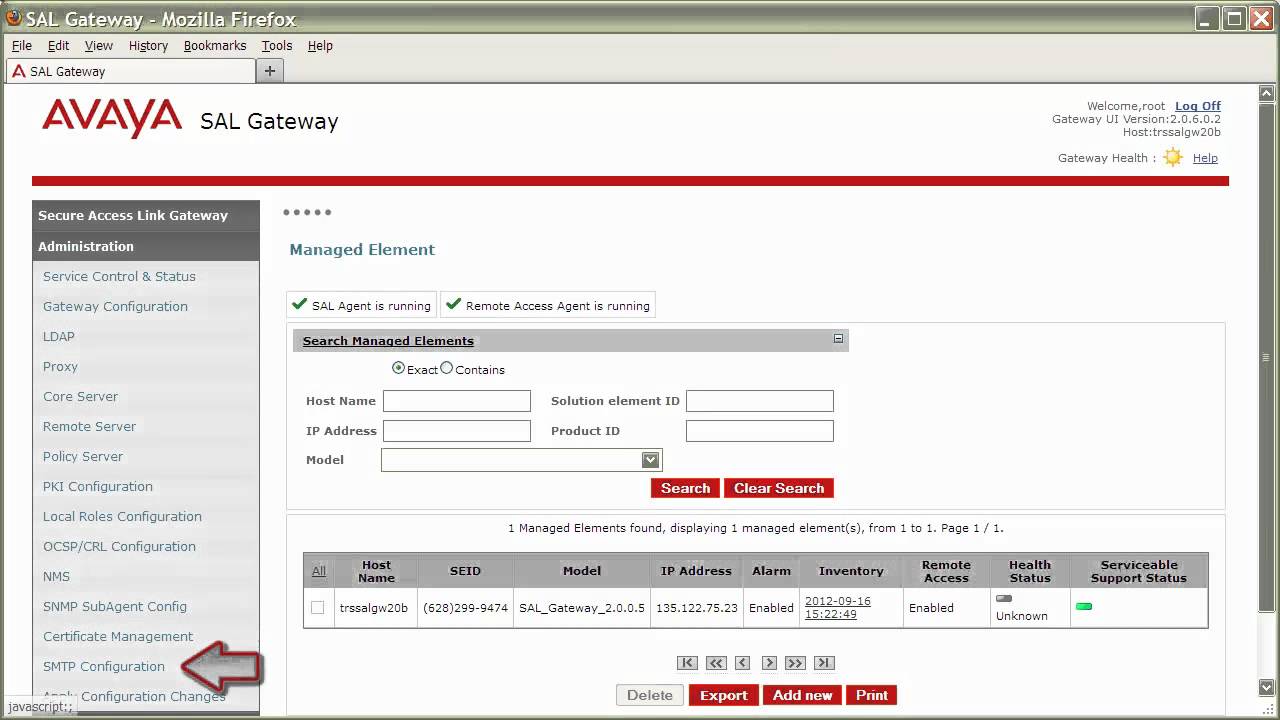The height and width of the screenshot is (720, 1280).
Task: Open the File menu
Action: pos(22,45)
